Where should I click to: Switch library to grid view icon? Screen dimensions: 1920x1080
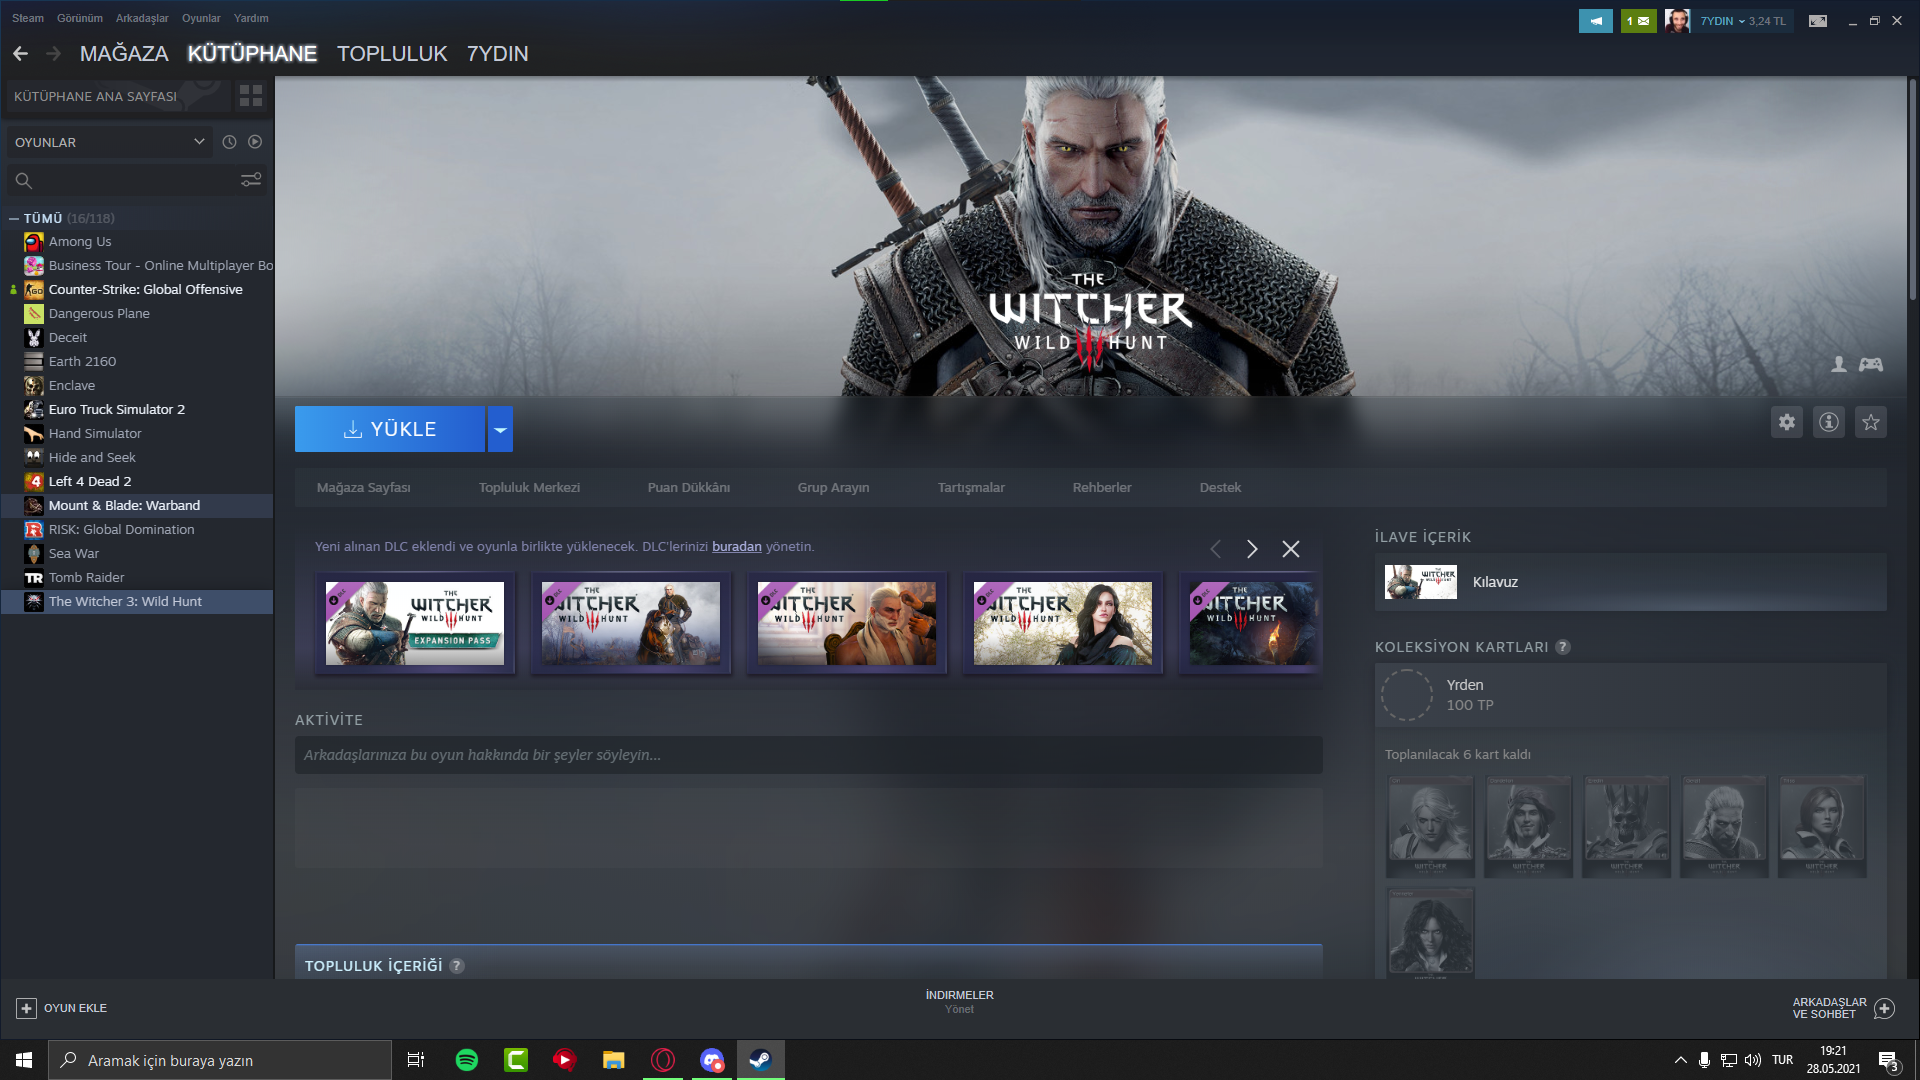tap(250, 96)
